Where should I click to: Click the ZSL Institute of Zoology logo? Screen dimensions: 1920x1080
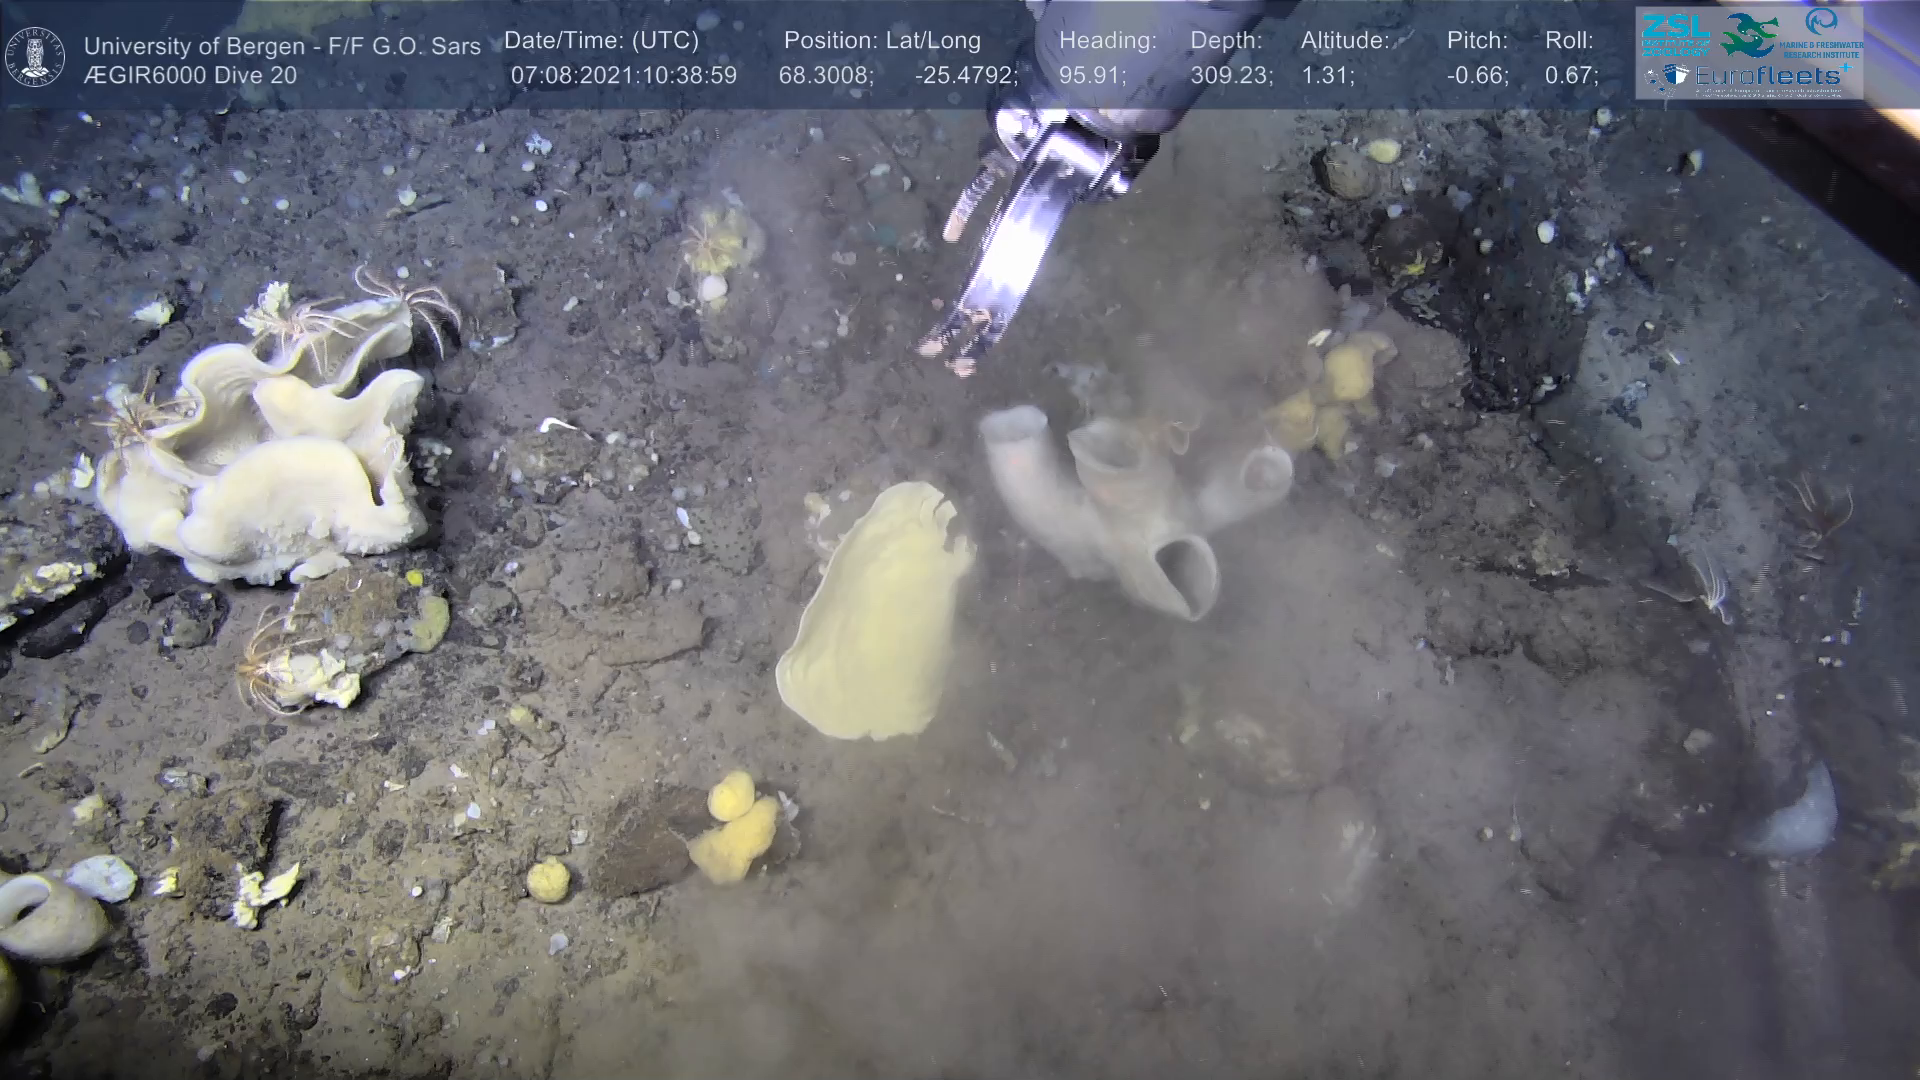[1674, 33]
